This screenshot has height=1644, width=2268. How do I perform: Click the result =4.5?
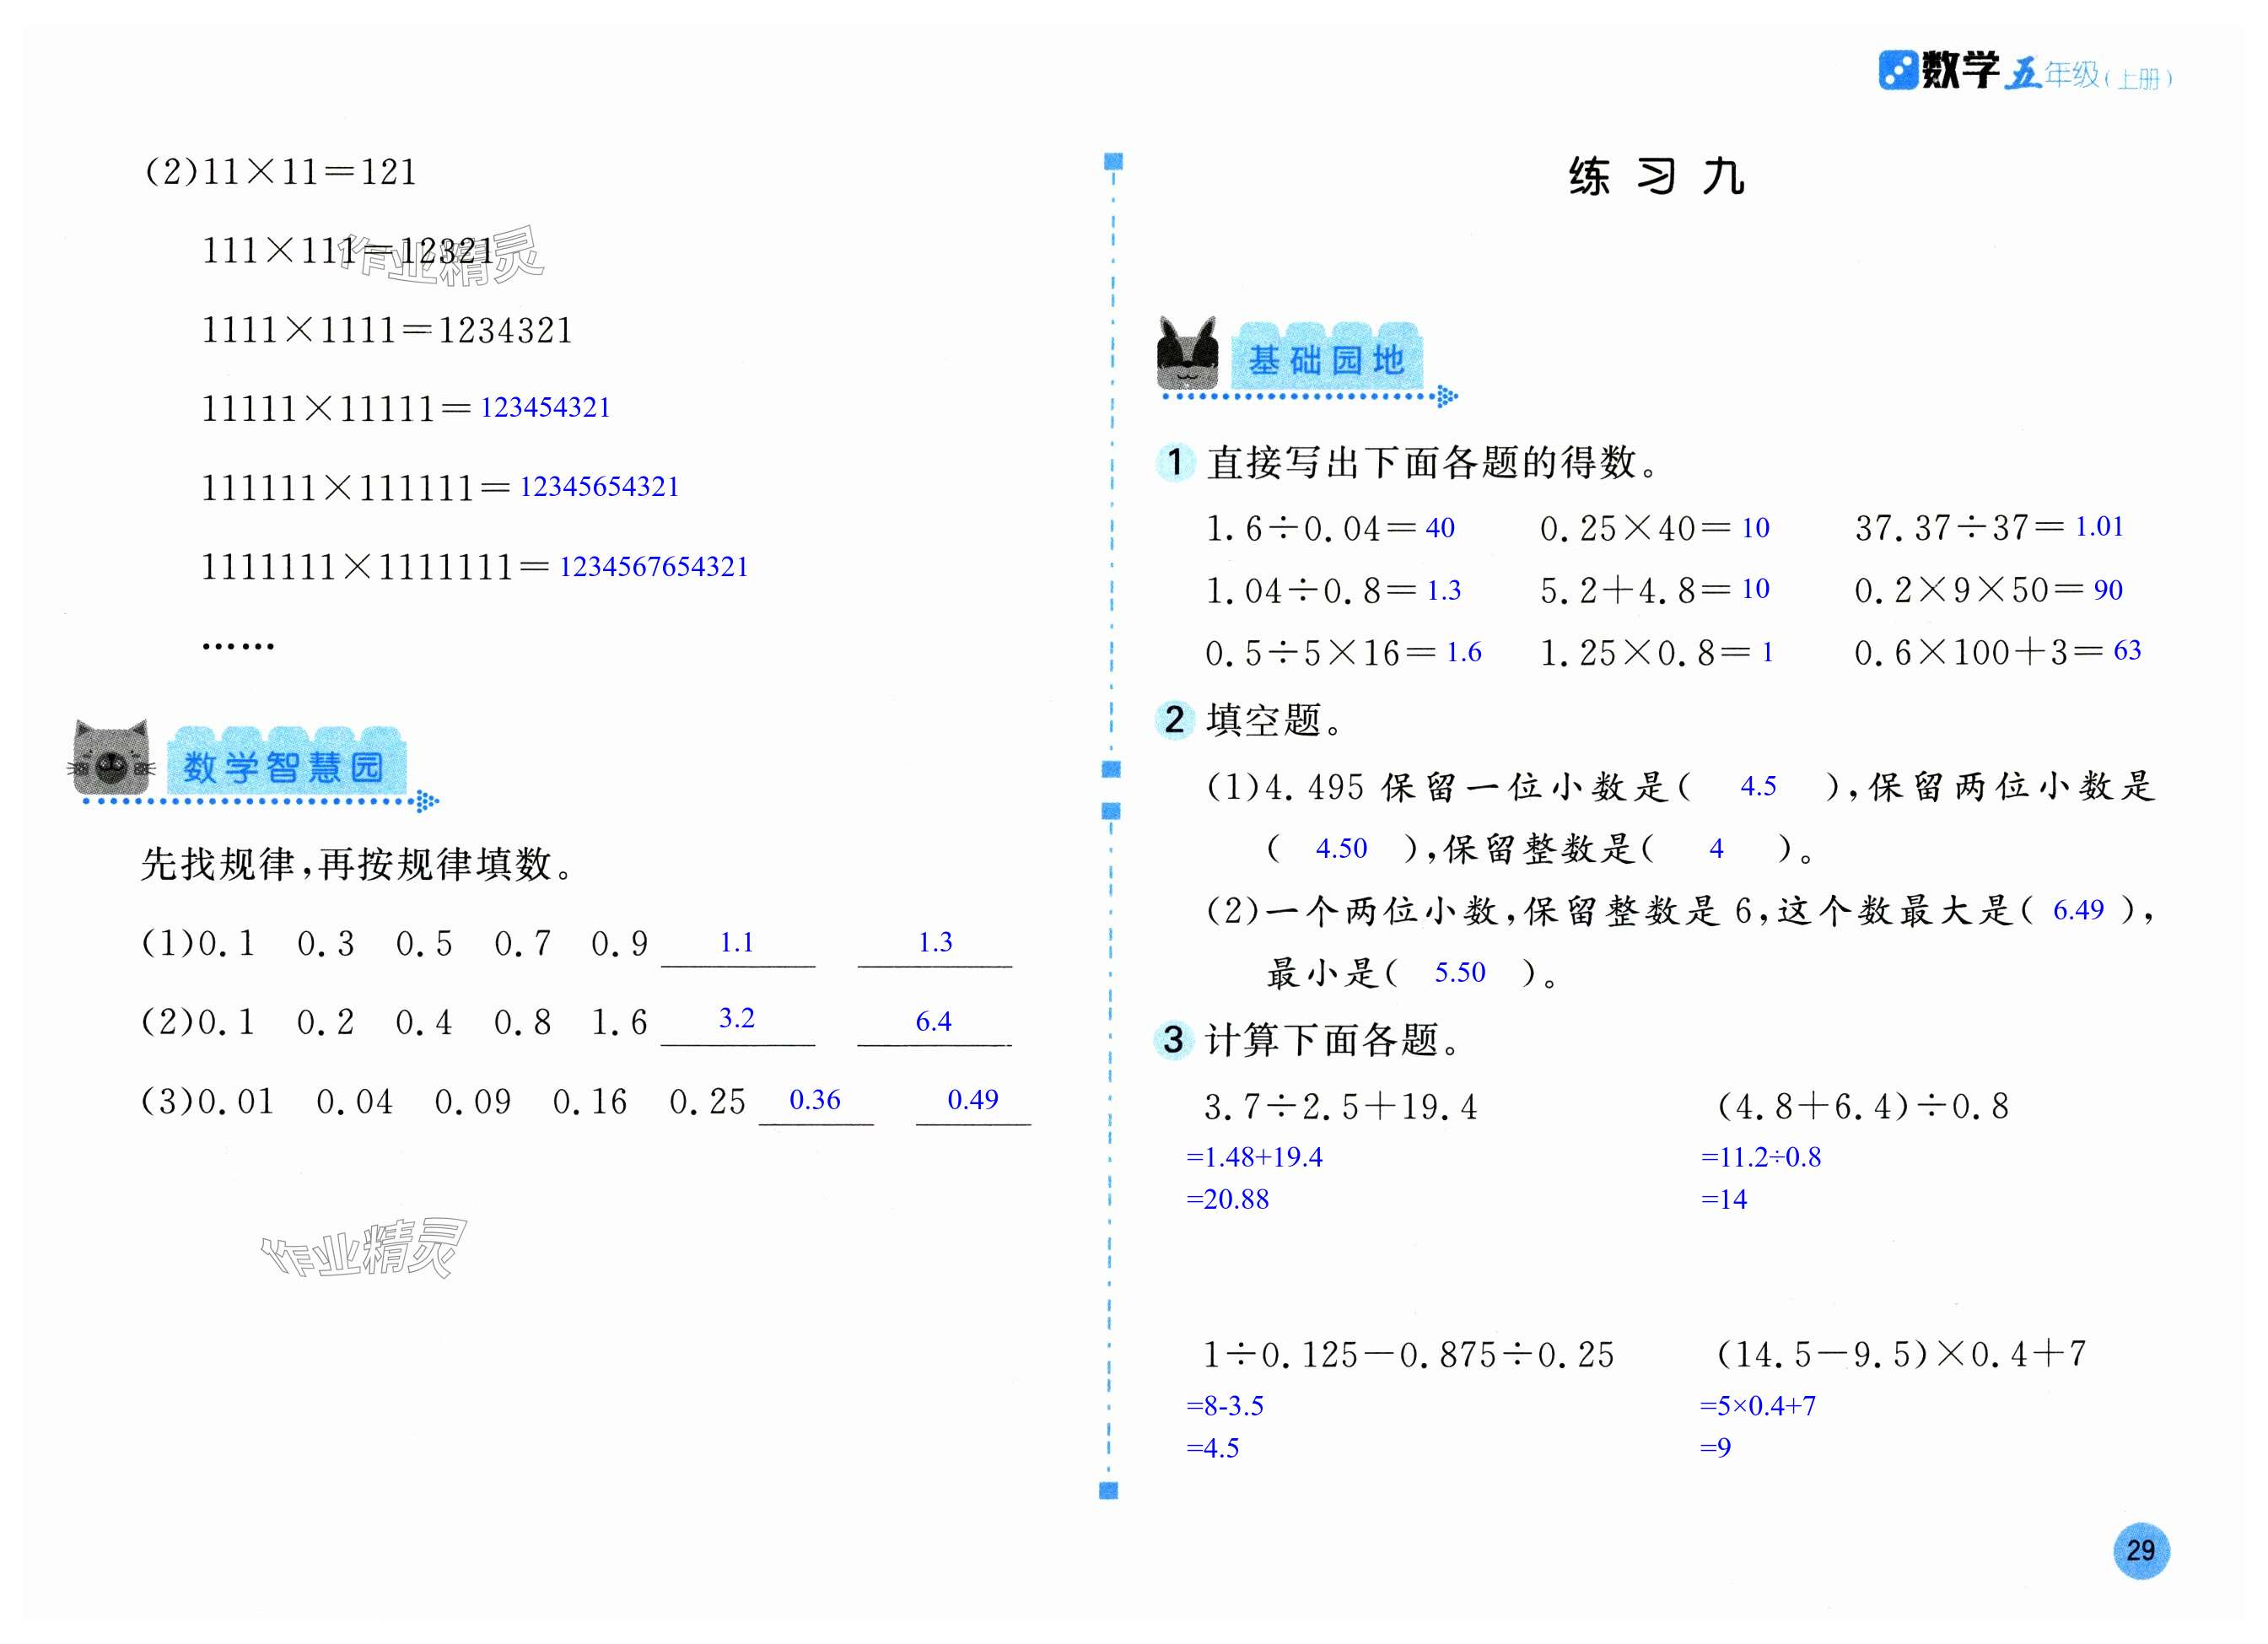pos(1212,1448)
